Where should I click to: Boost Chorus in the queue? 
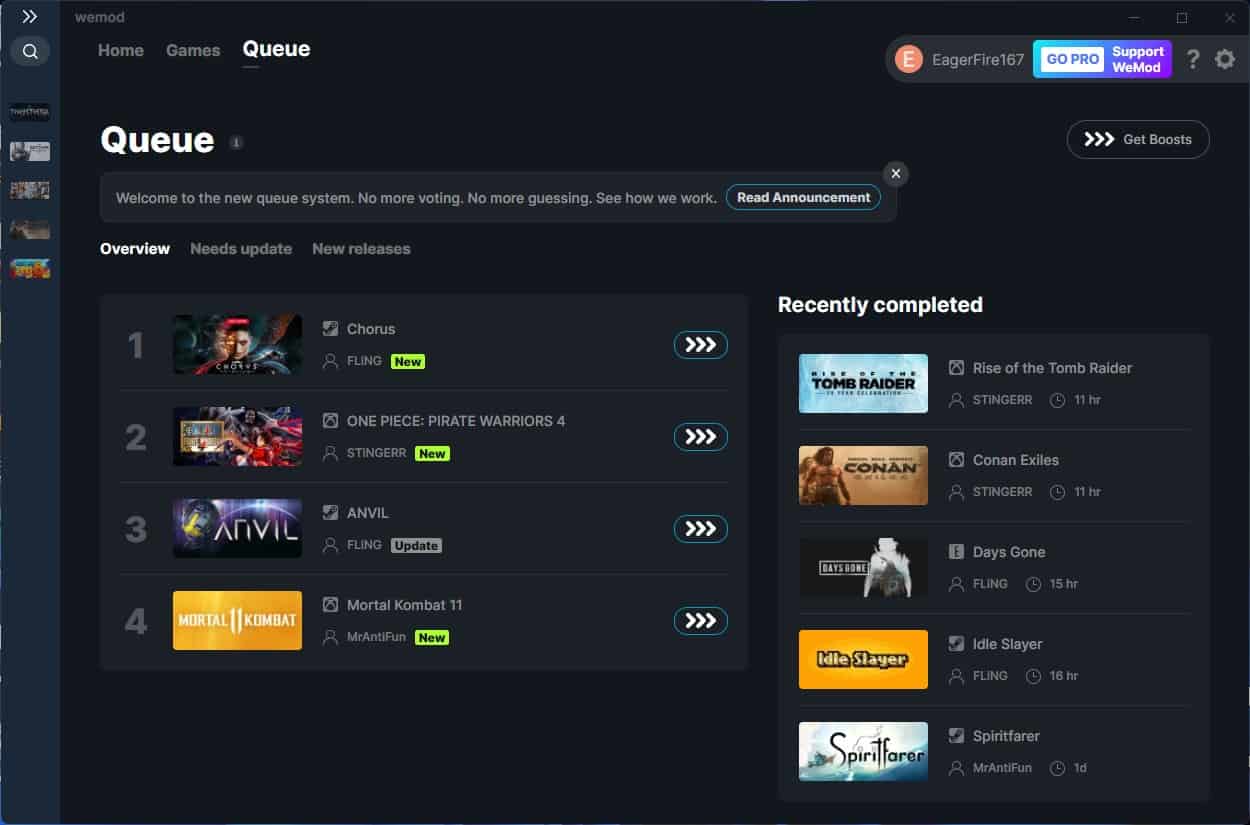[701, 345]
